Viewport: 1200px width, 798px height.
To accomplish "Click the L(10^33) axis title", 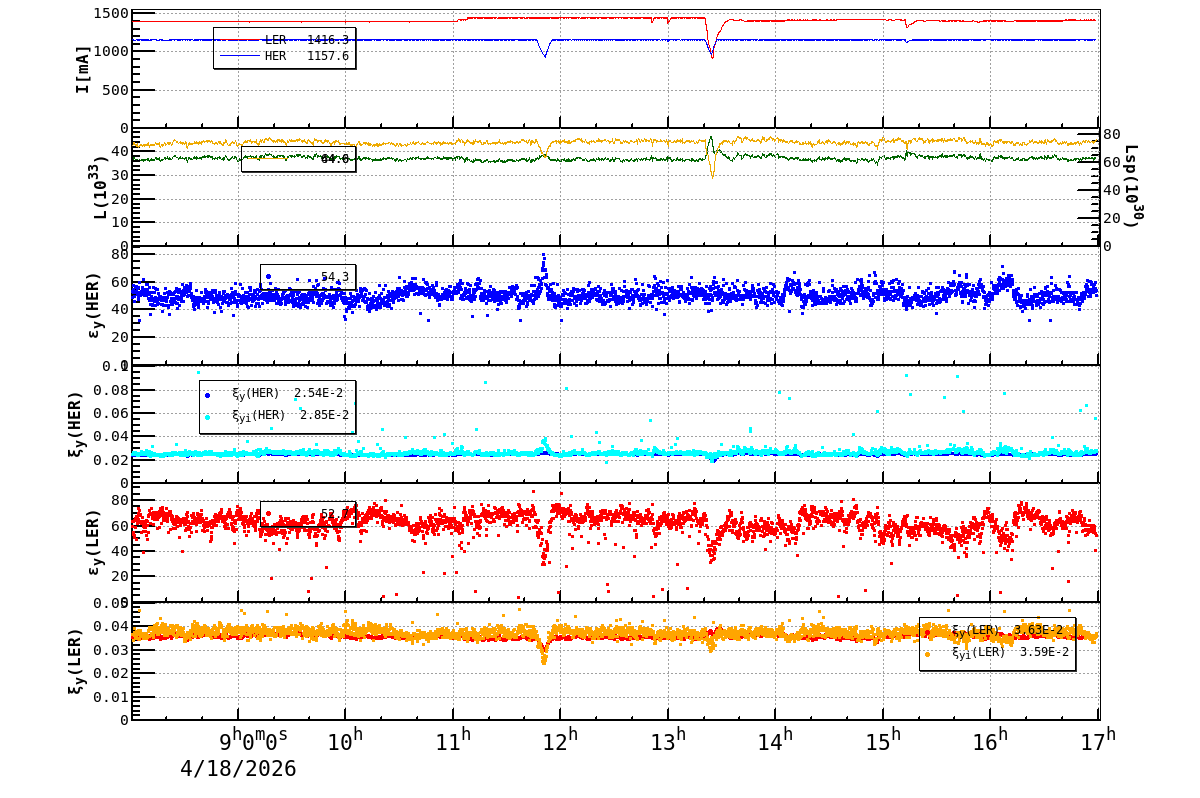I will click(x=101, y=187).
